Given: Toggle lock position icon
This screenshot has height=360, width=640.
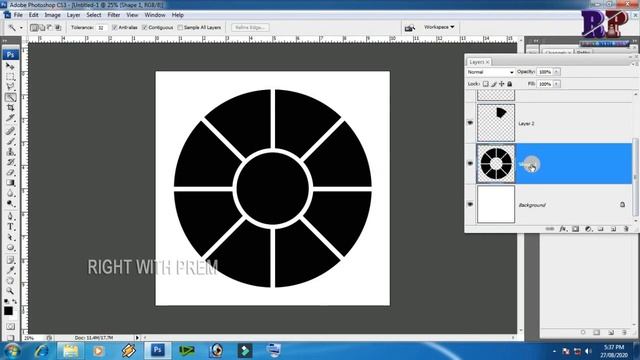Looking at the screenshot, I should click(502, 84).
